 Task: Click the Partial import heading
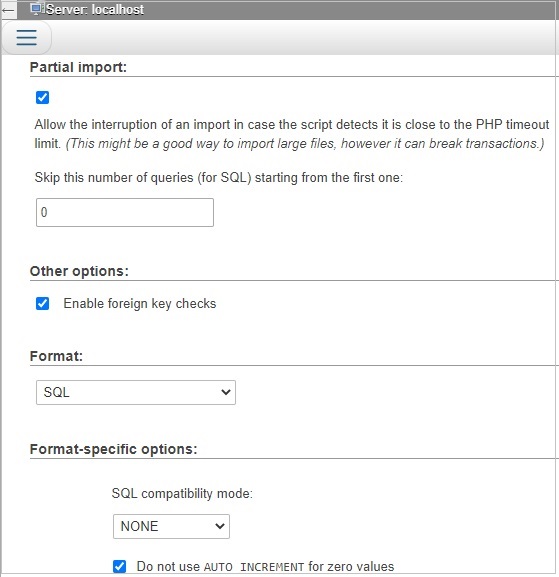click(78, 67)
